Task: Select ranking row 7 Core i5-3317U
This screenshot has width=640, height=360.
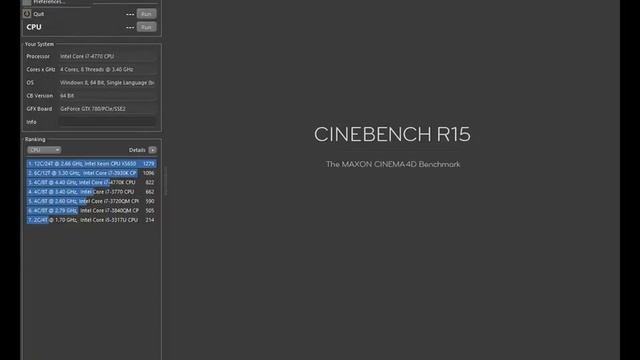Action: [91, 220]
